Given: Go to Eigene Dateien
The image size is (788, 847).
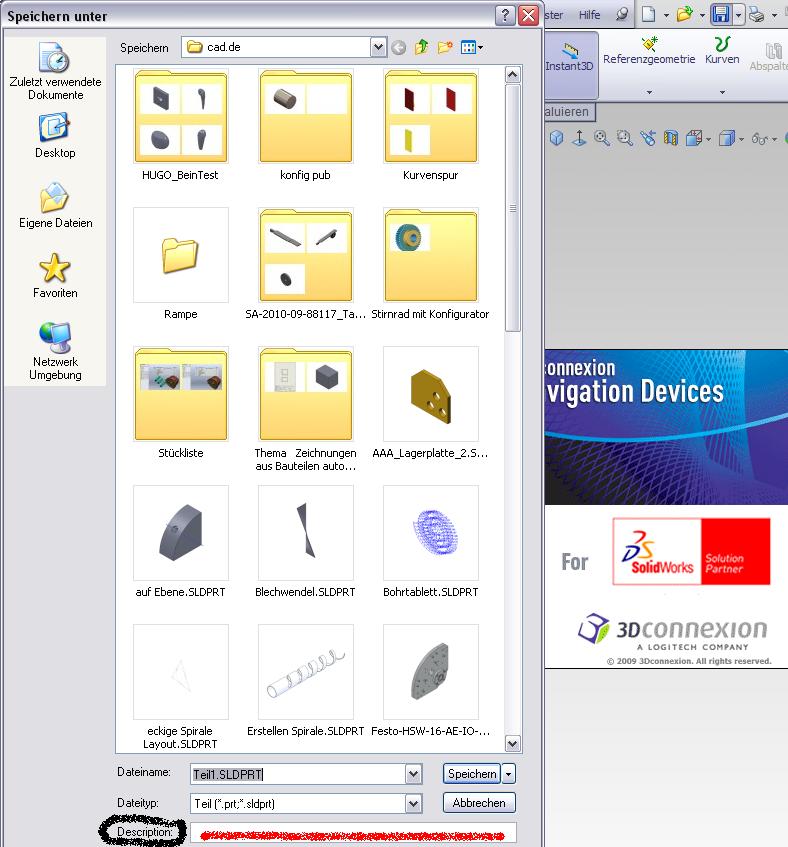Looking at the screenshot, I should click(x=55, y=206).
